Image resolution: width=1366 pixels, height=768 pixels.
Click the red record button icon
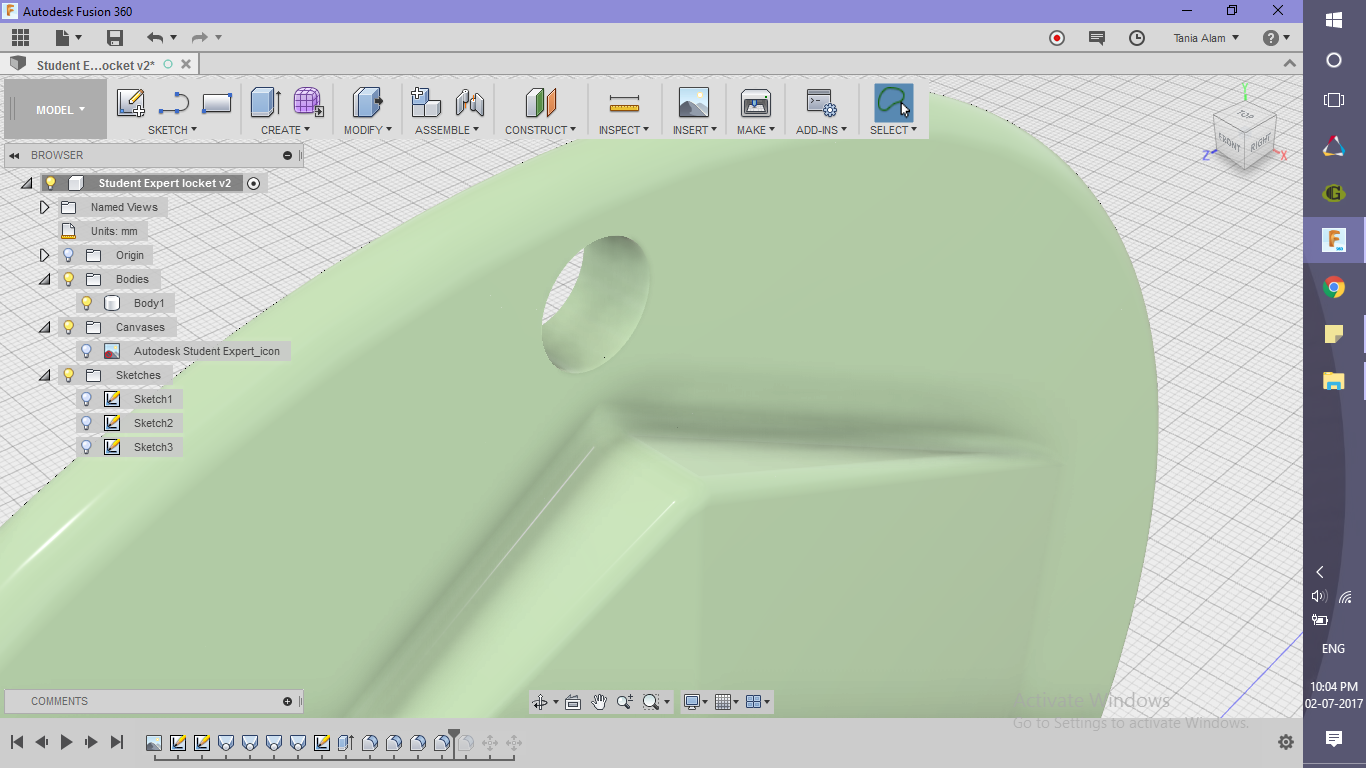[x=1057, y=38]
